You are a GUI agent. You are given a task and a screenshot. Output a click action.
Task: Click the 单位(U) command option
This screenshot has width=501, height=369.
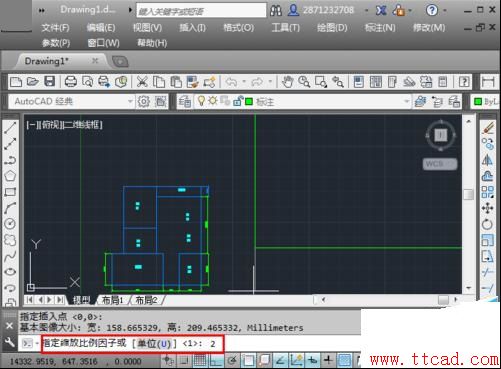click(154, 343)
